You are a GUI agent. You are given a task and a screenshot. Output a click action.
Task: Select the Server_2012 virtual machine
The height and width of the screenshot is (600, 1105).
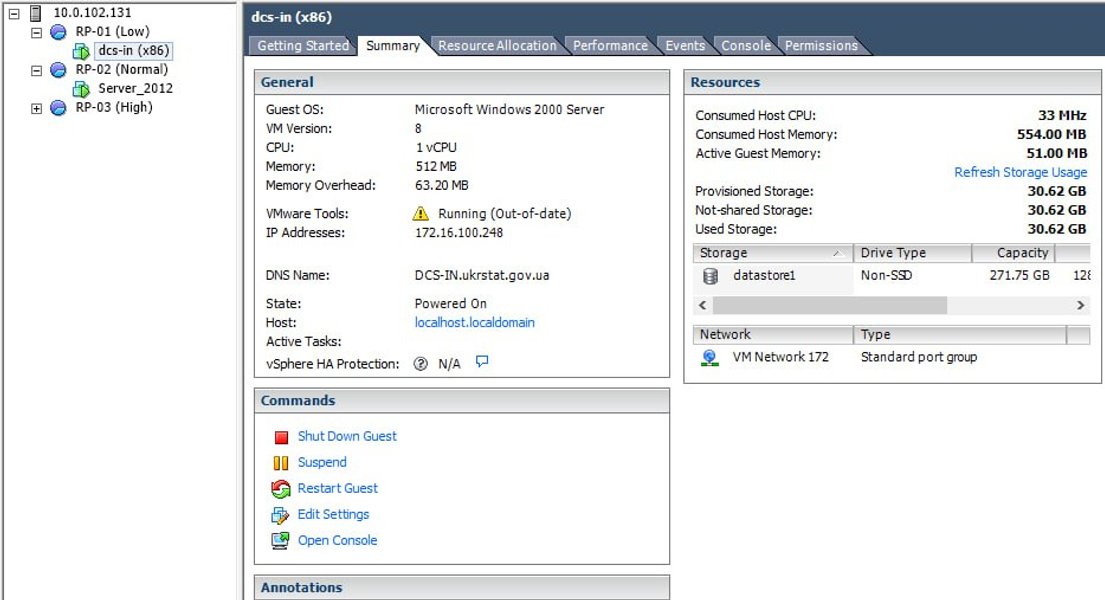click(x=135, y=88)
